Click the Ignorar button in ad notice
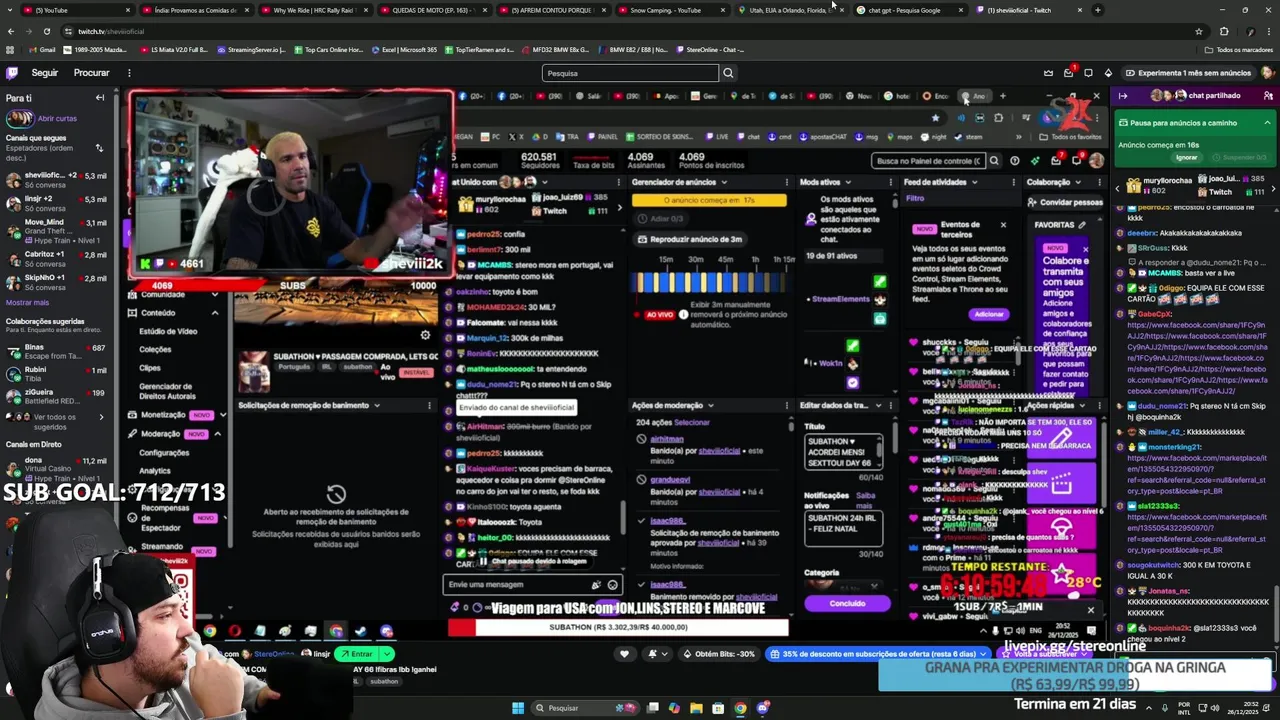 [1186, 157]
